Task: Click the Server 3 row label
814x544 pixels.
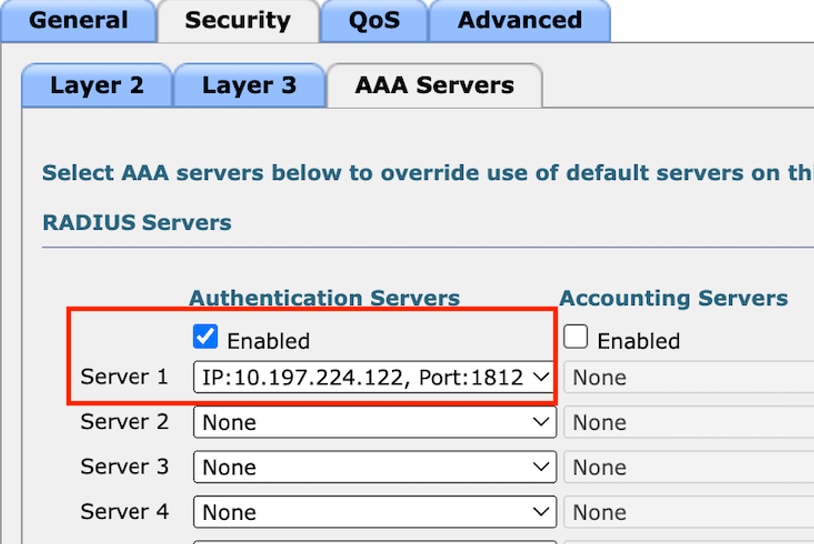Action: tap(125, 467)
